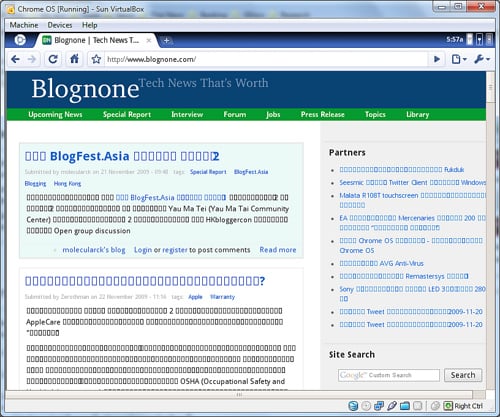This screenshot has height=417, width=500.
Task: Click the Chrome OS logo button
Action: point(20,40)
